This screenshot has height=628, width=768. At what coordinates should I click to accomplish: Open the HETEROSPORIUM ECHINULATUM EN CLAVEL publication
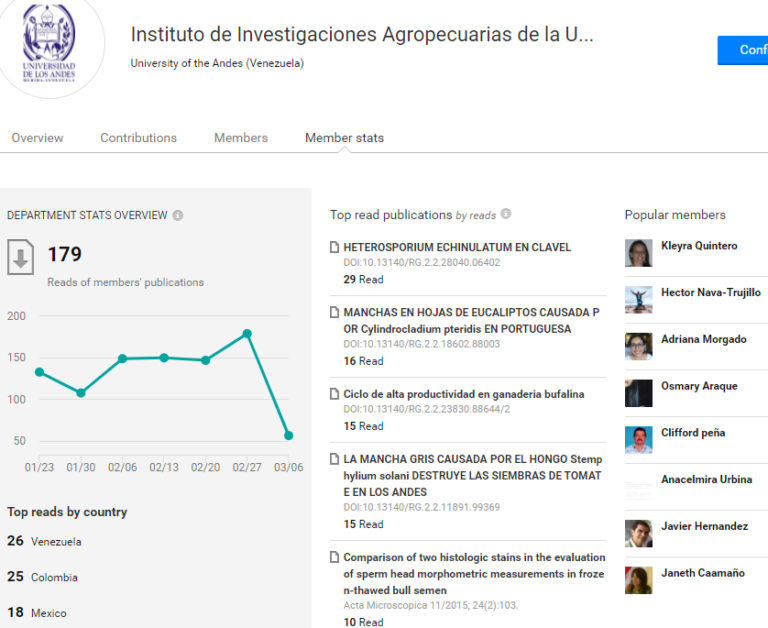tap(457, 247)
